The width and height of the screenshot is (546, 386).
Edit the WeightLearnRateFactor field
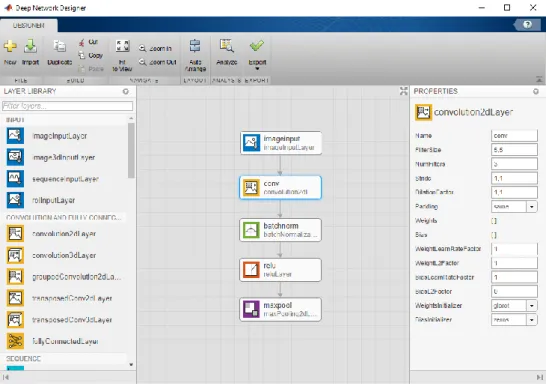(514, 249)
